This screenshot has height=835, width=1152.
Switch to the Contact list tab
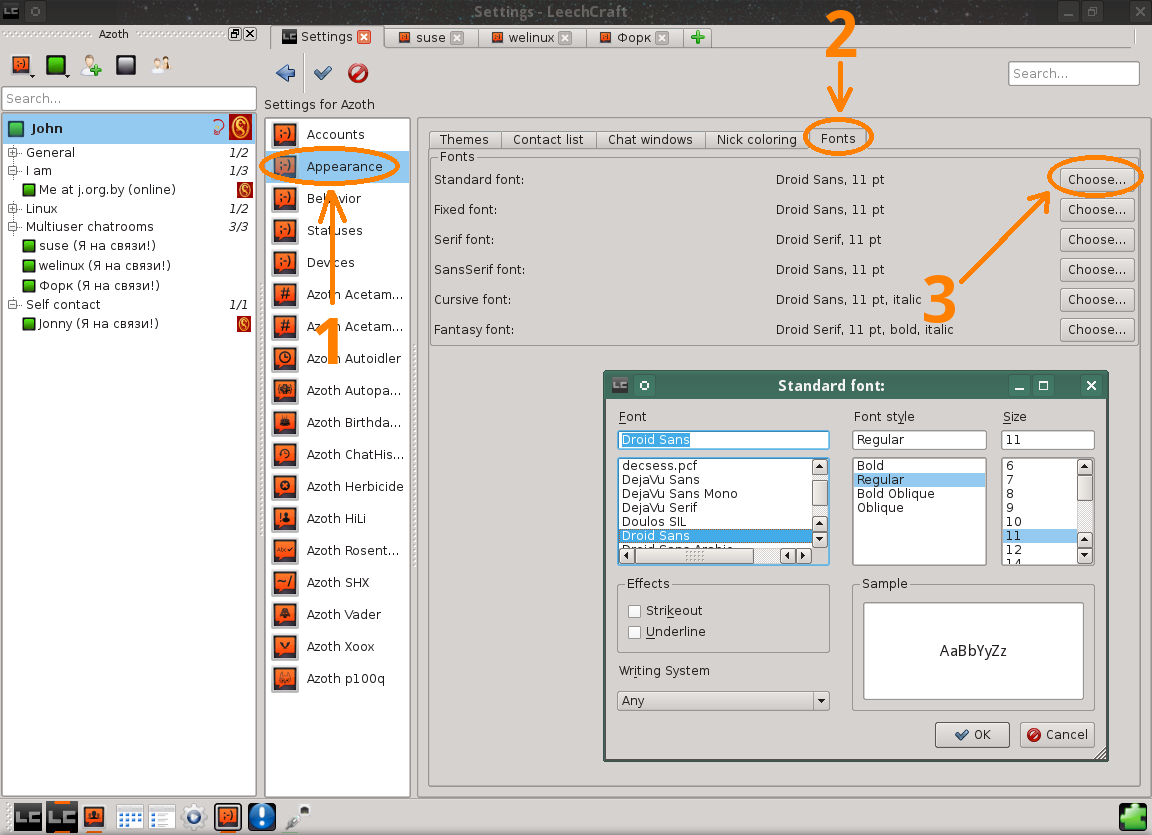548,140
